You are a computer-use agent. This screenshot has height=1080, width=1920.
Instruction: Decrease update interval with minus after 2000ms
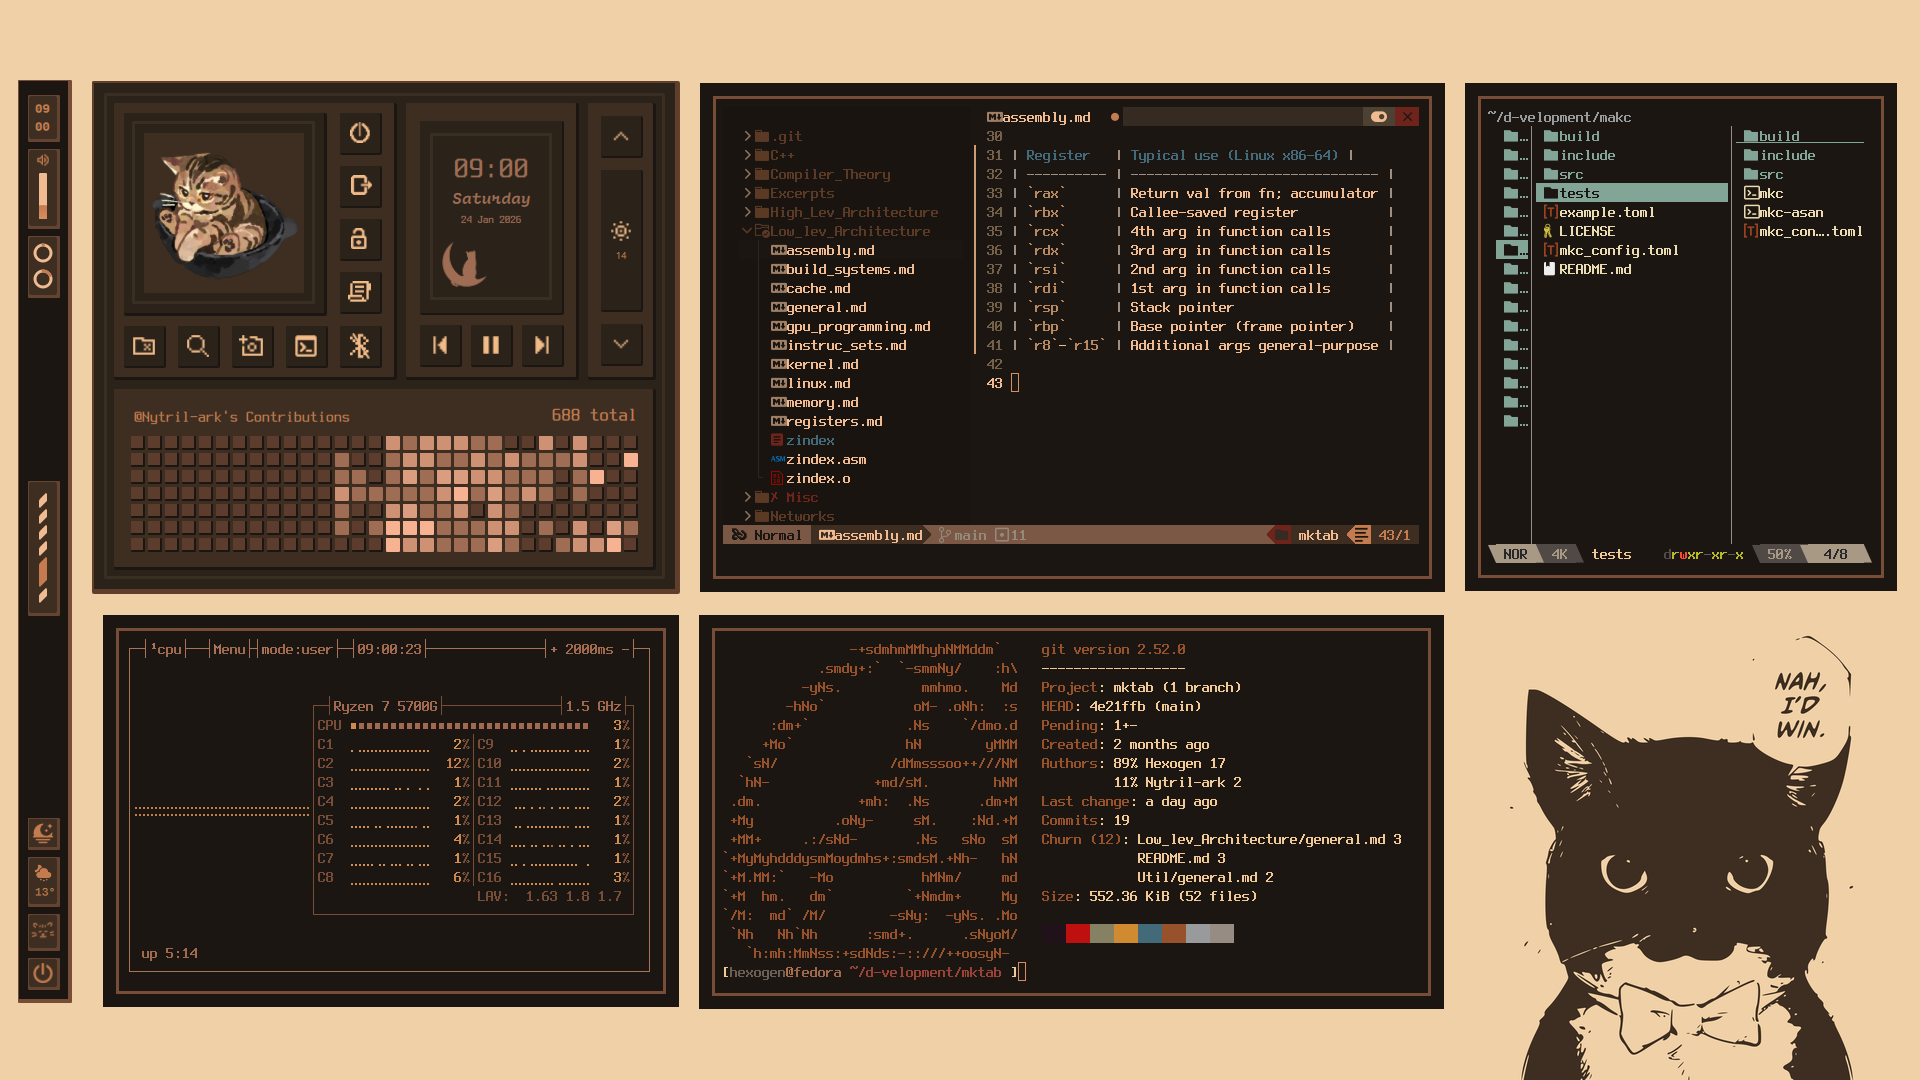pos(626,649)
